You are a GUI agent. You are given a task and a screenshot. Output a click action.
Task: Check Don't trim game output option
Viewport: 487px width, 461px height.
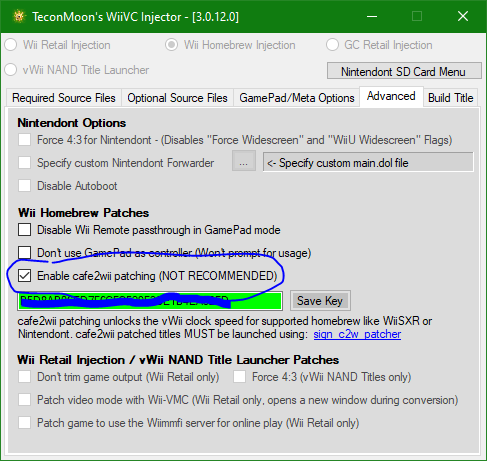point(25,377)
